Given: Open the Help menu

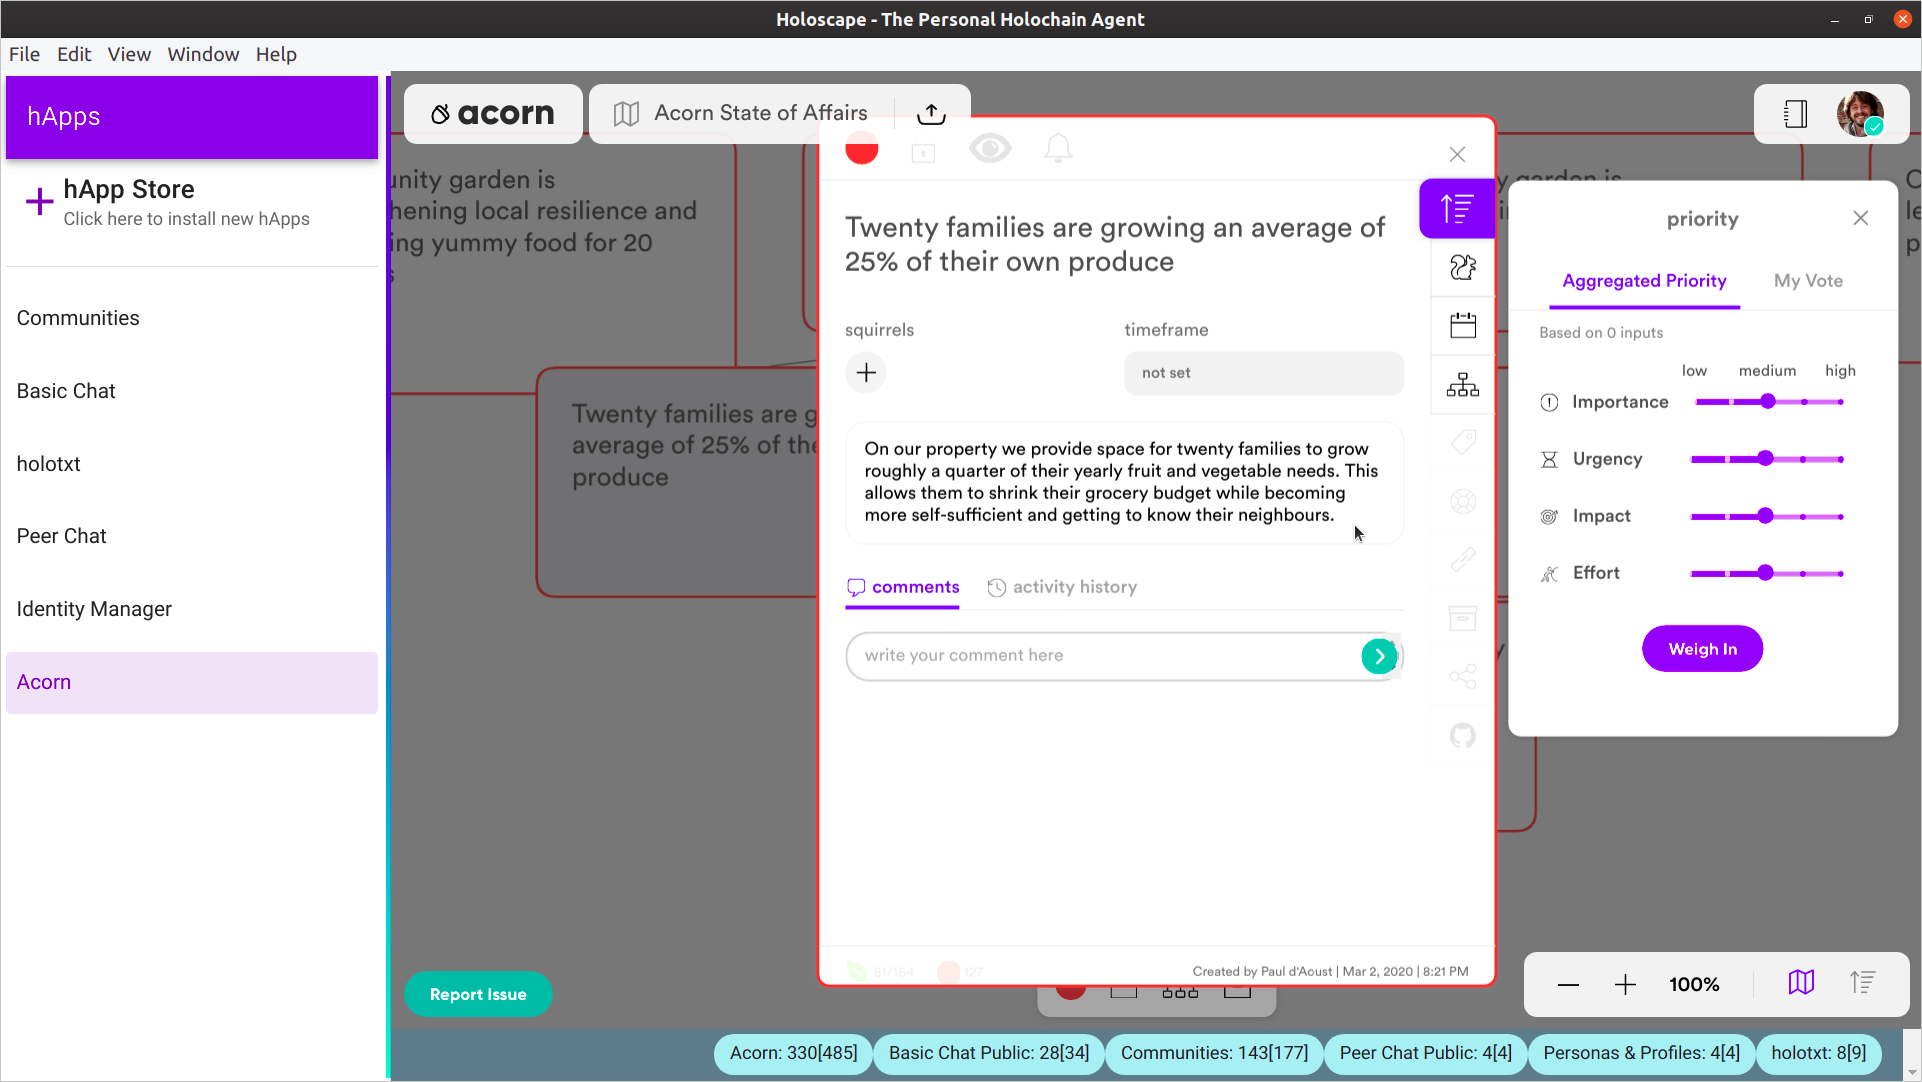Looking at the screenshot, I should click(276, 54).
